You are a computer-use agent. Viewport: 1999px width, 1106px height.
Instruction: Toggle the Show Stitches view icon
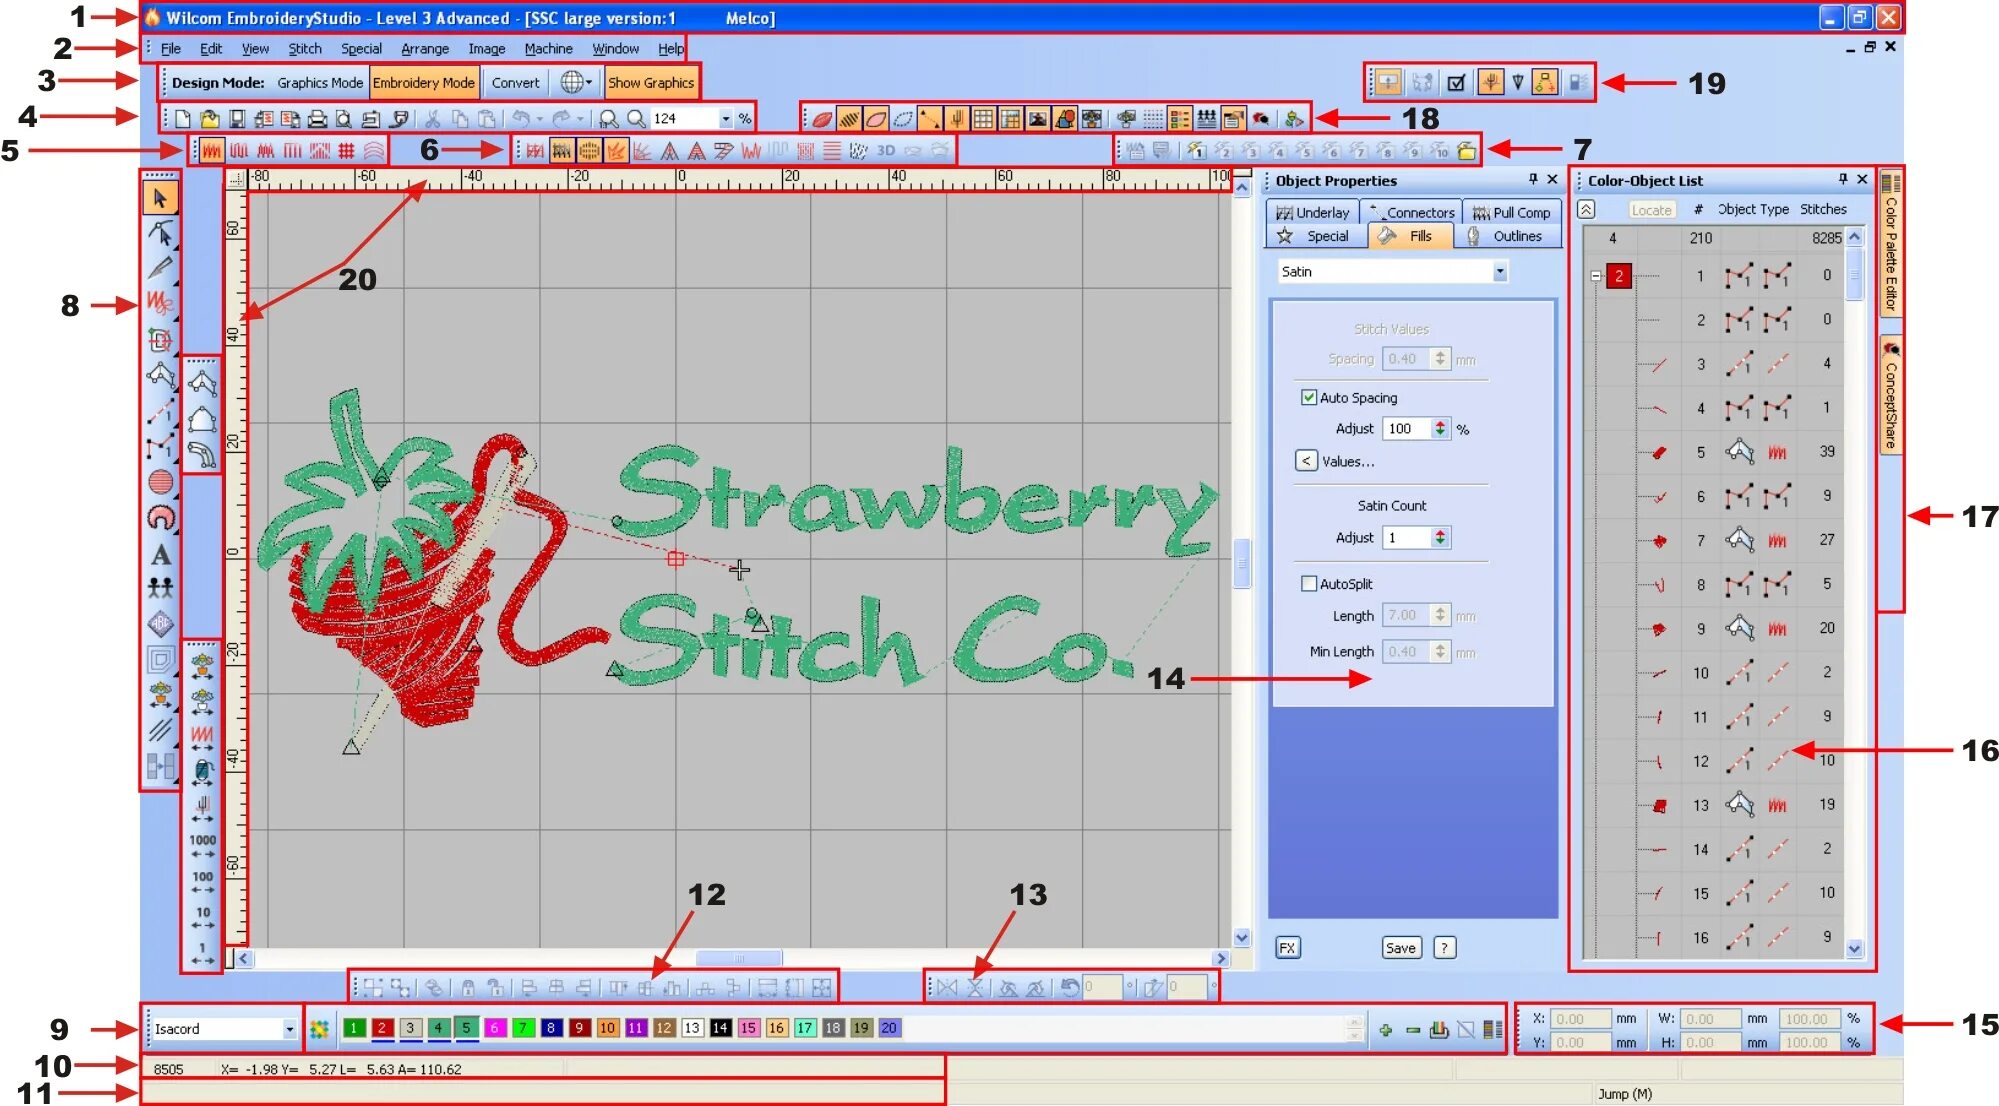[849, 120]
